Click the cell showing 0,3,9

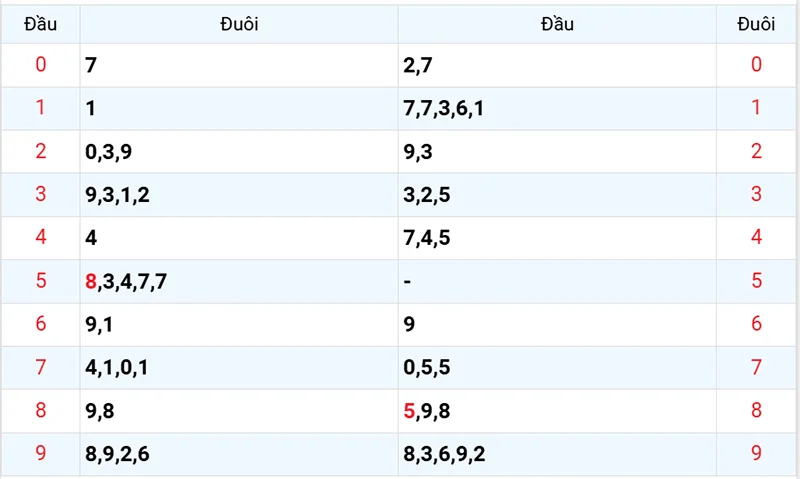(111, 152)
